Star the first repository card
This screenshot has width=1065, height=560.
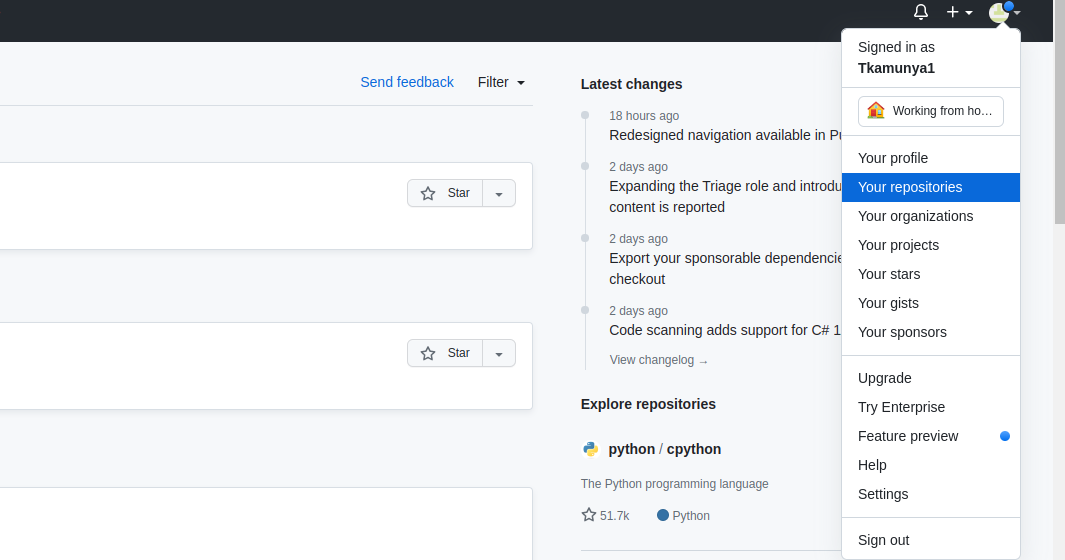pyautogui.click(x=445, y=193)
